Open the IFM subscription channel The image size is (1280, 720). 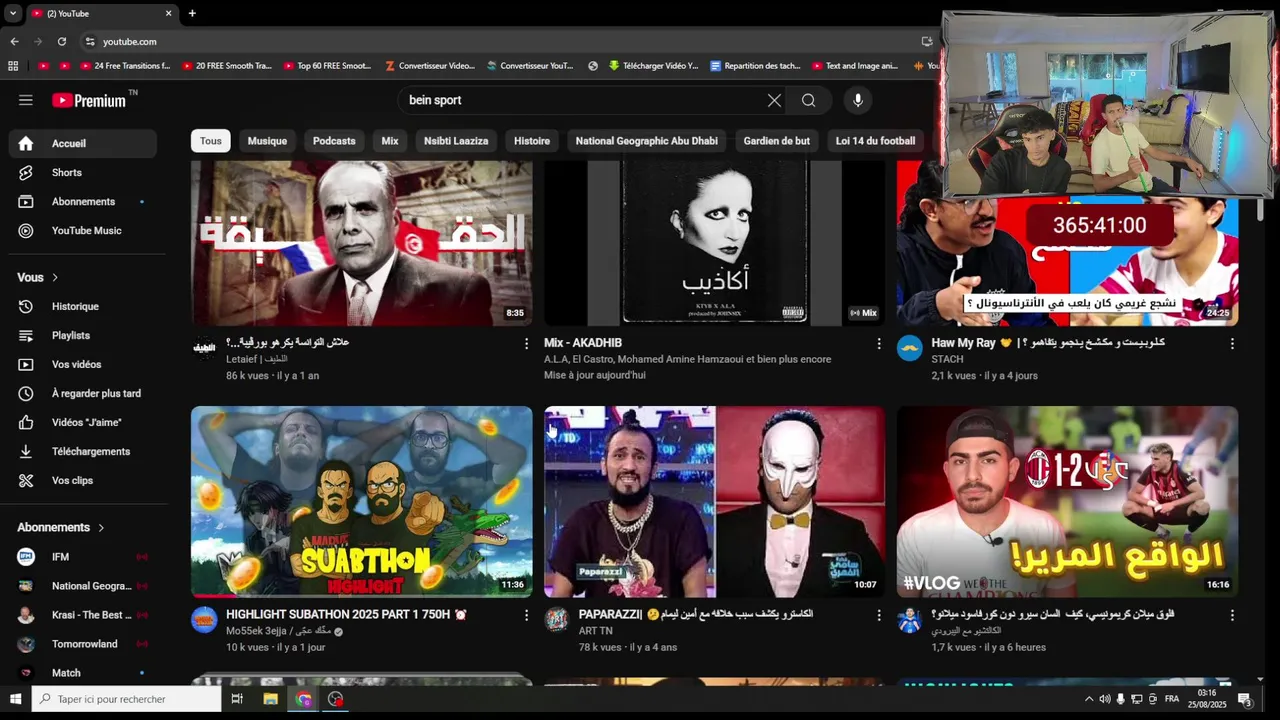[83, 557]
